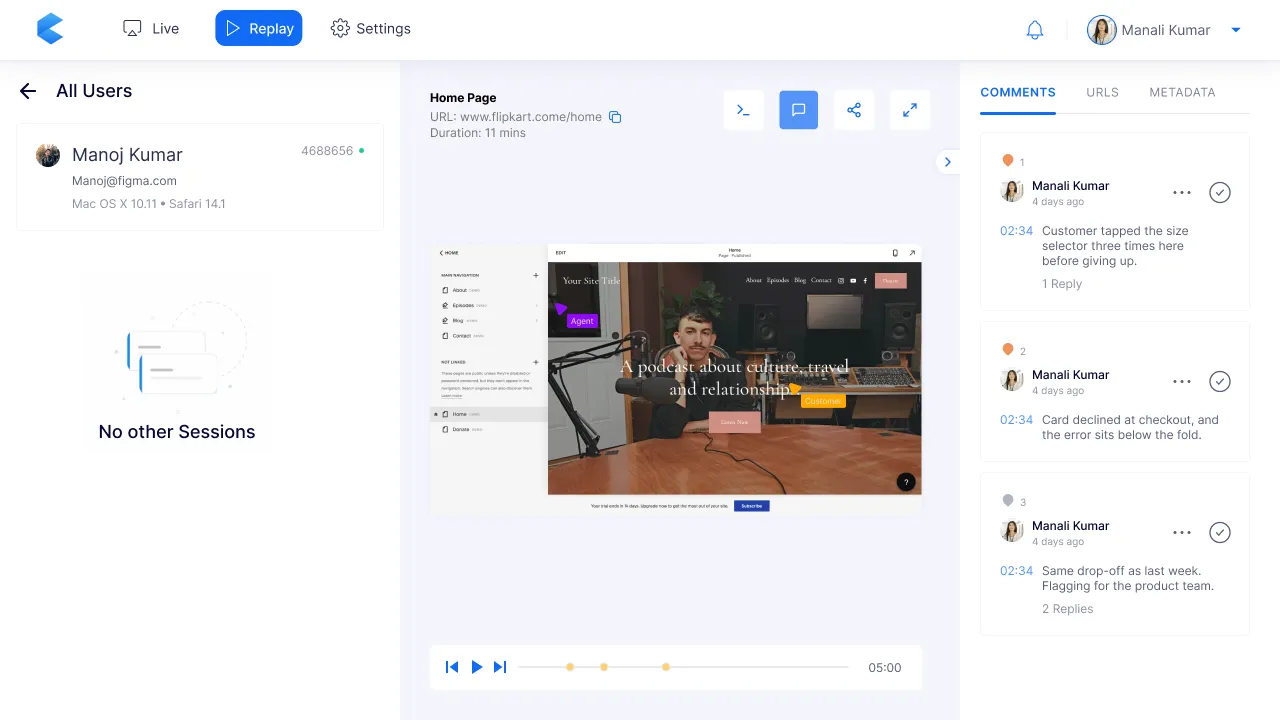Open the 1 Reply thread
This screenshot has width=1280, height=720.
pyautogui.click(x=1062, y=284)
